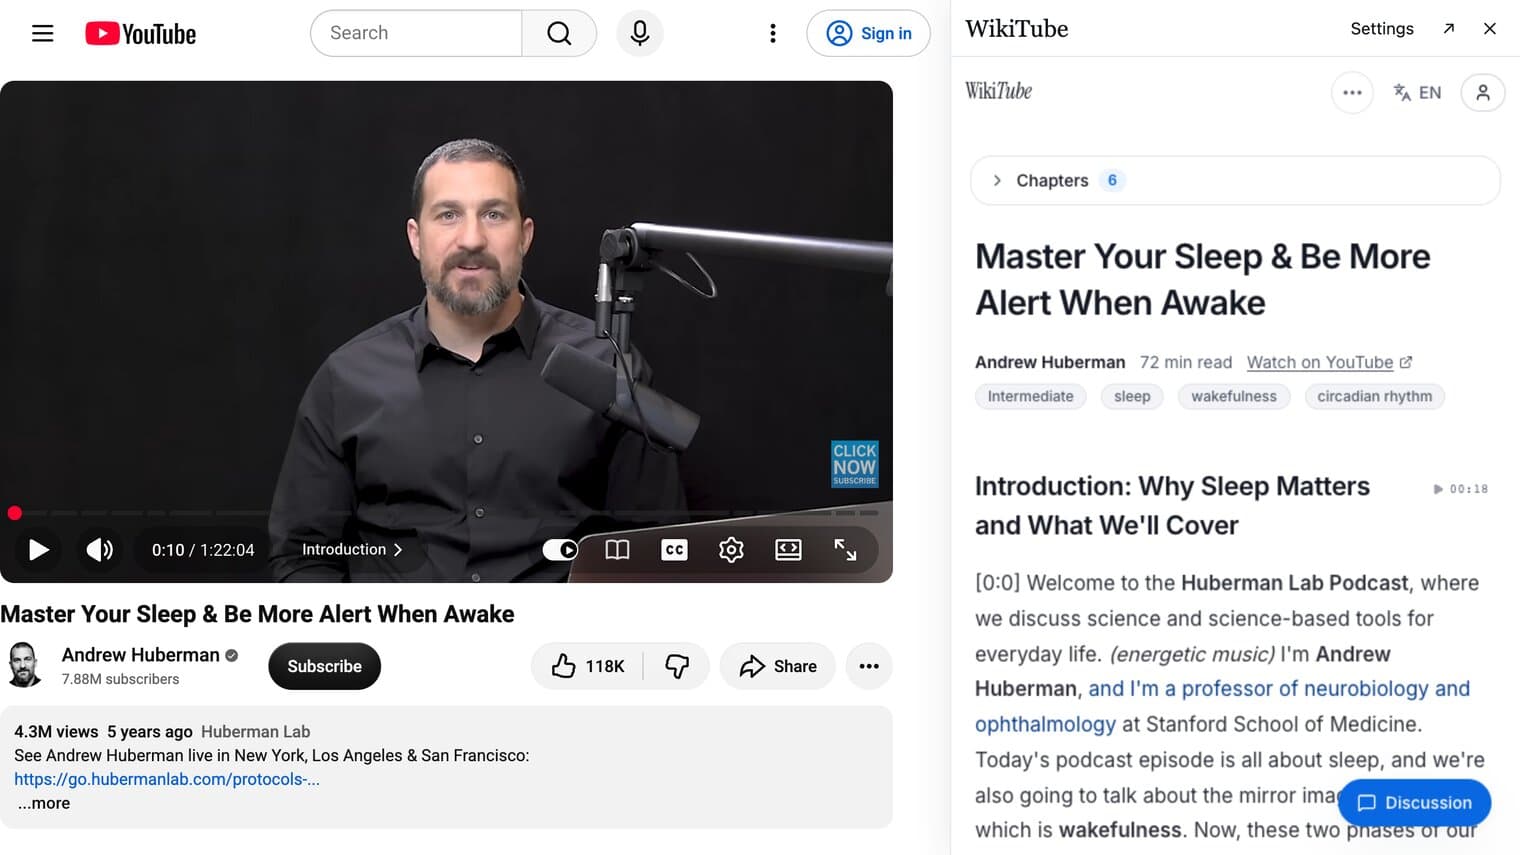
Task: Open WikiTube Settings
Action: [x=1381, y=28]
